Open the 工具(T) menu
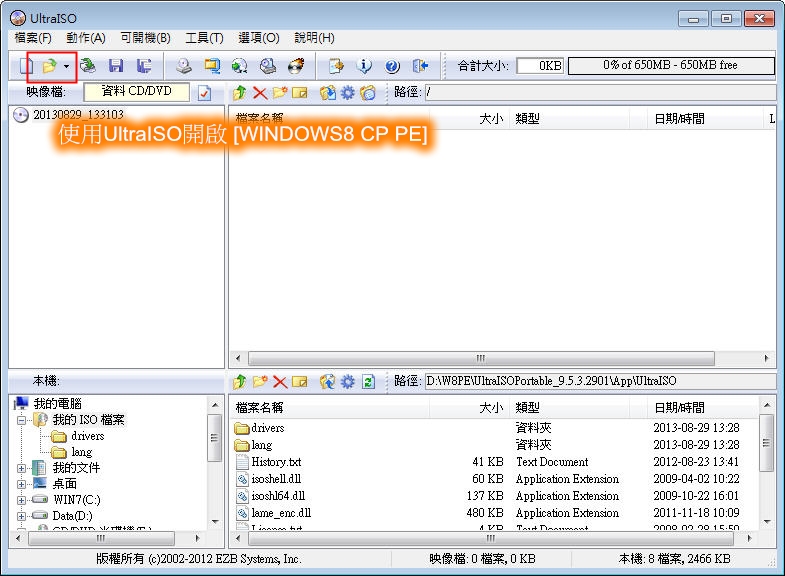 204,38
